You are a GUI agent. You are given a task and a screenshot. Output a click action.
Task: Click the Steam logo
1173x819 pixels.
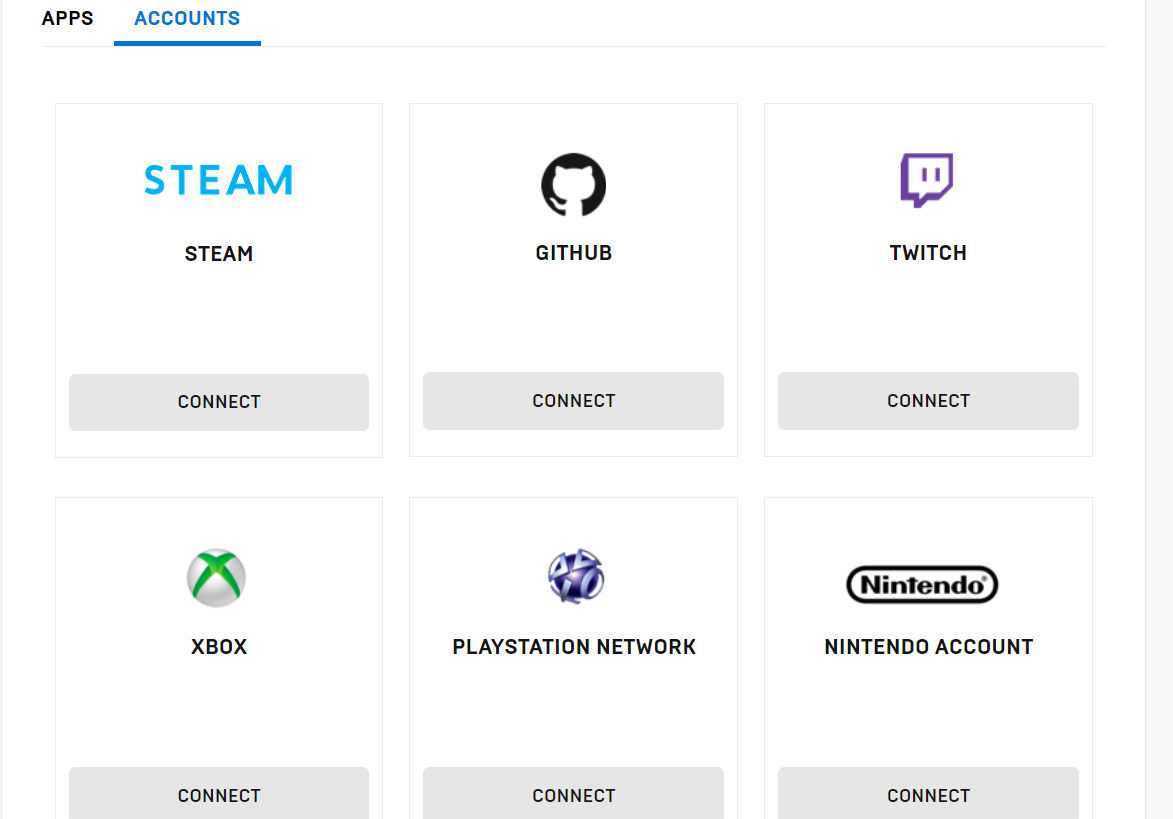218,180
